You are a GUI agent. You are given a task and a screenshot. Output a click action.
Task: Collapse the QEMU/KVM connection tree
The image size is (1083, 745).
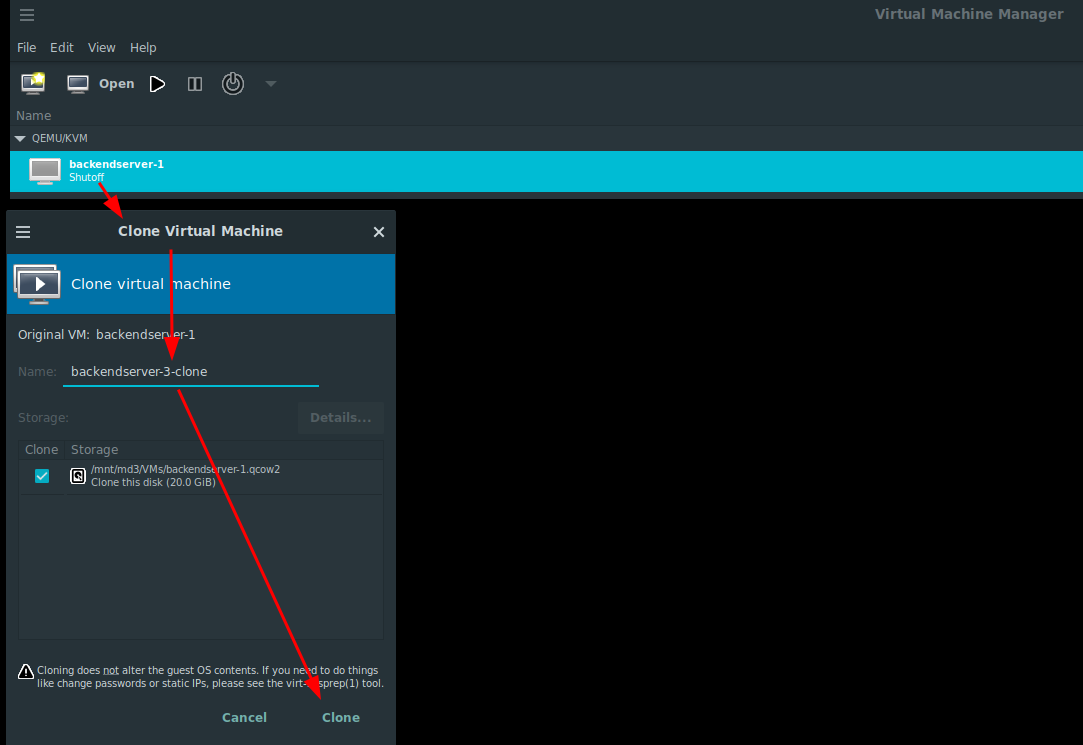(20, 139)
